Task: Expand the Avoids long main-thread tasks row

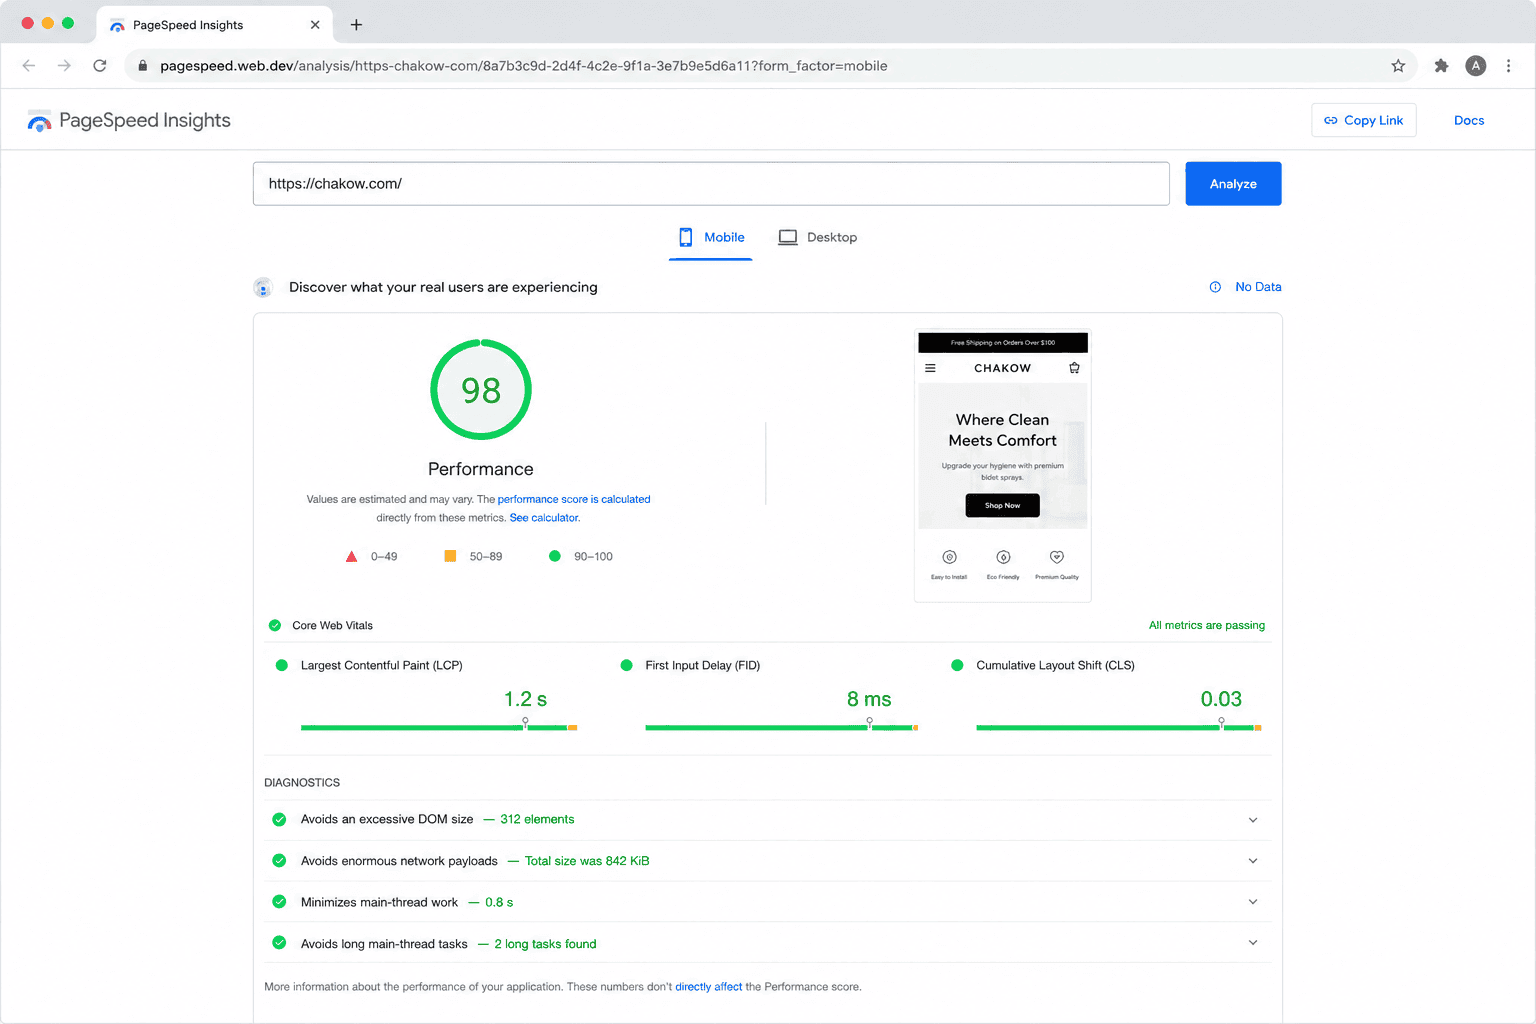Action: tap(1253, 943)
